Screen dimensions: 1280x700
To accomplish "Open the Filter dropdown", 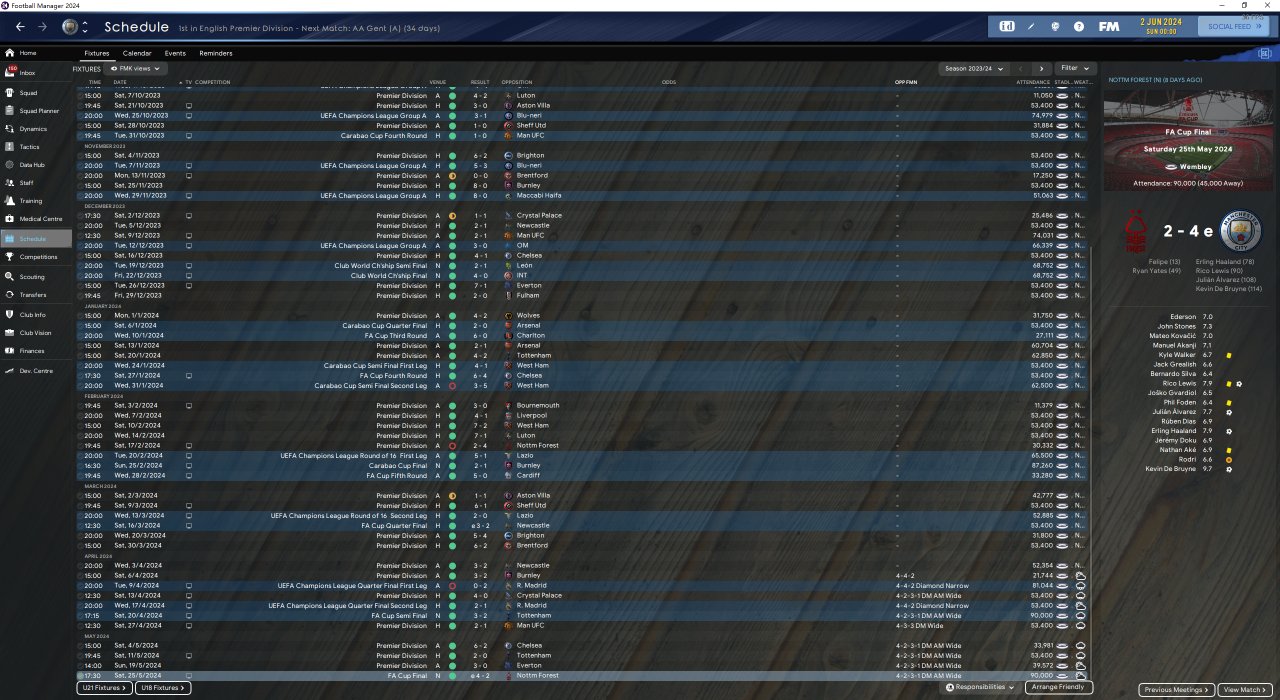I will tap(1075, 69).
